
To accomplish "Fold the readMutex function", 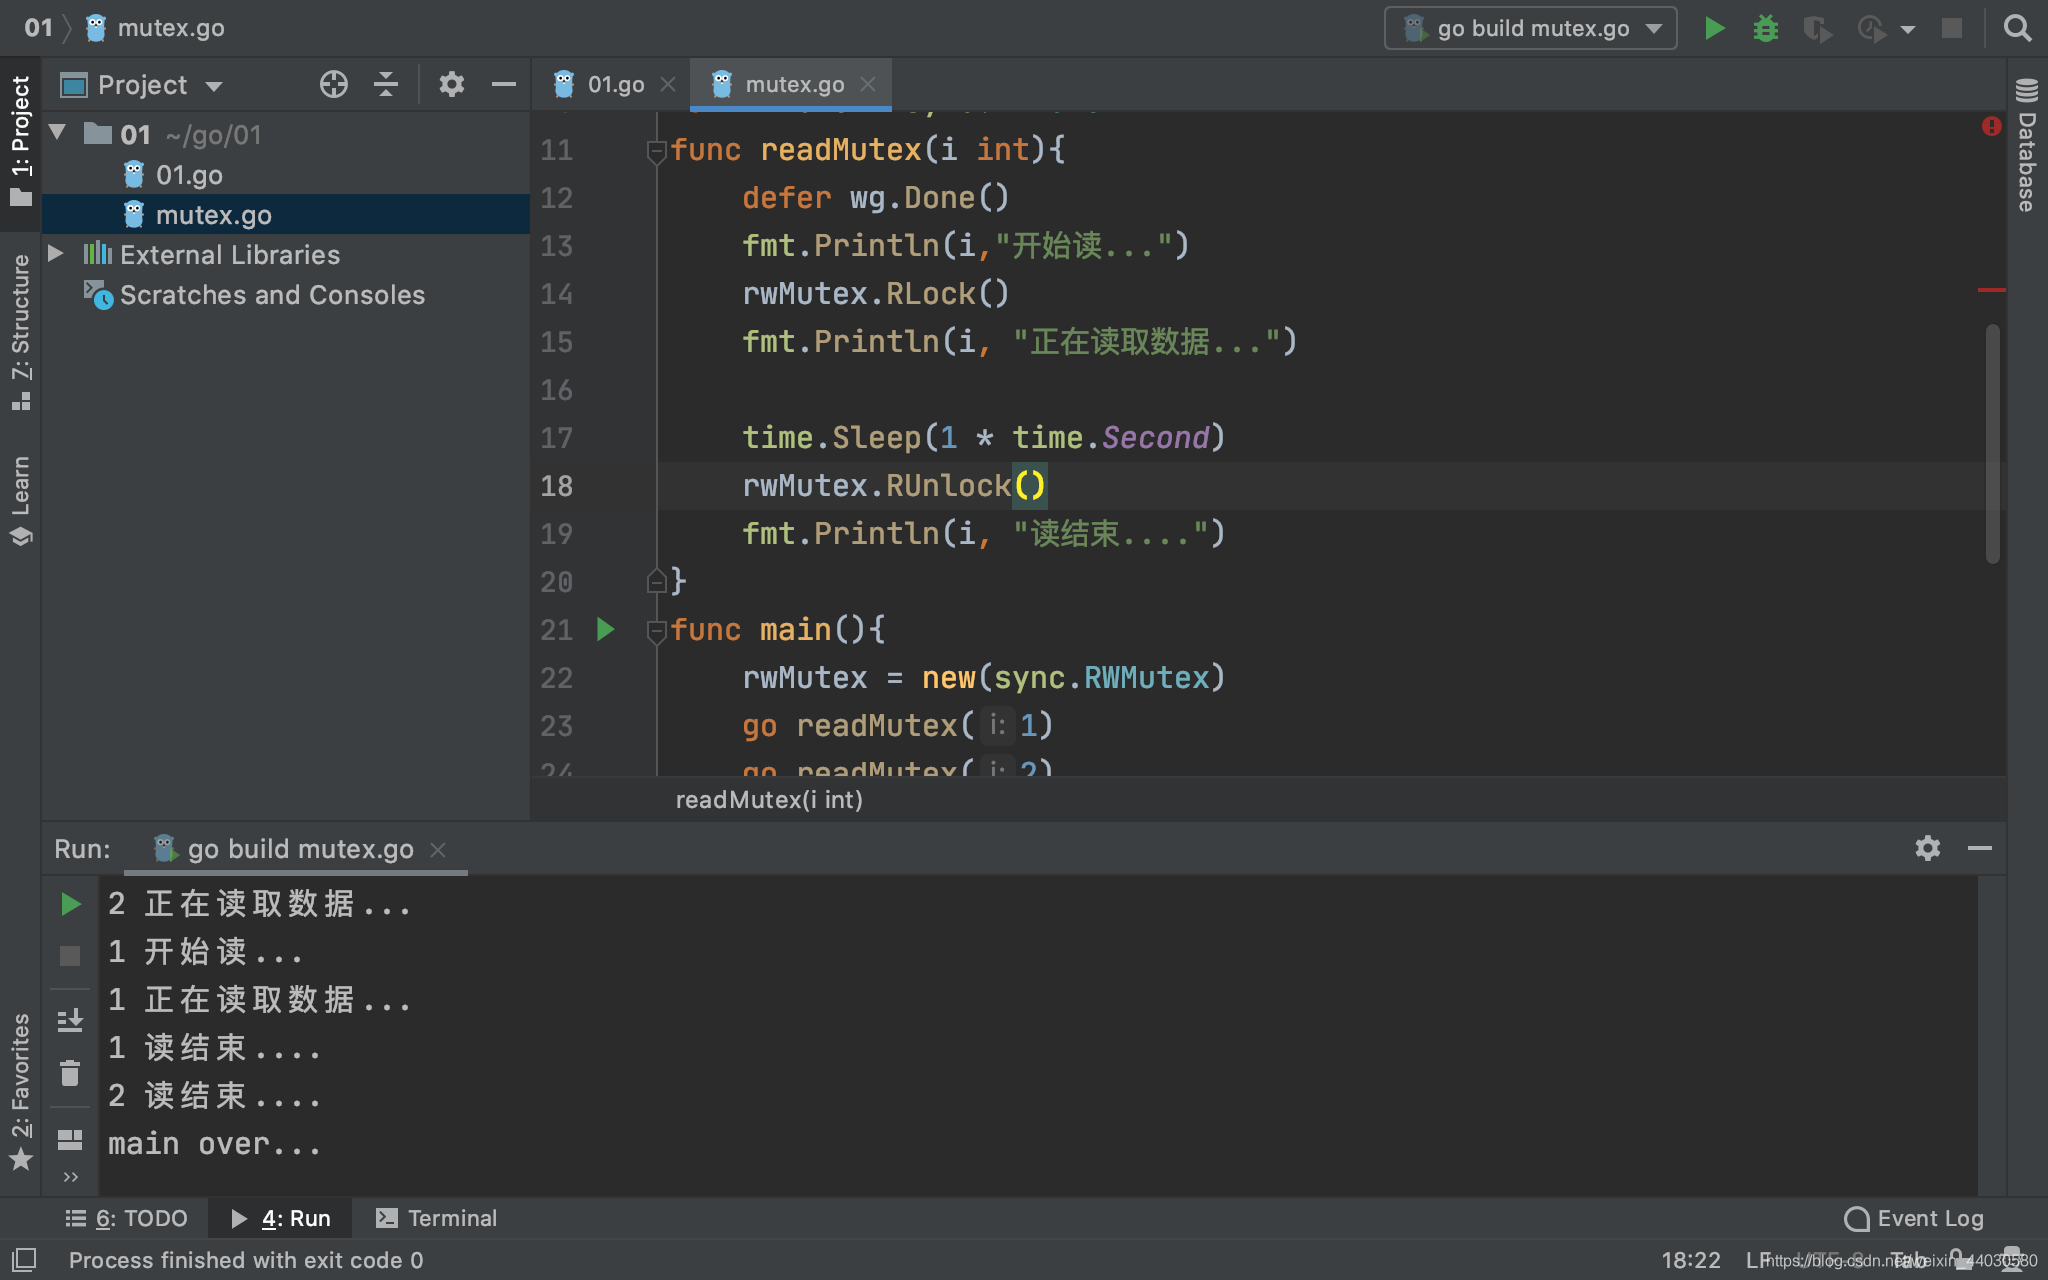I will tap(656, 151).
